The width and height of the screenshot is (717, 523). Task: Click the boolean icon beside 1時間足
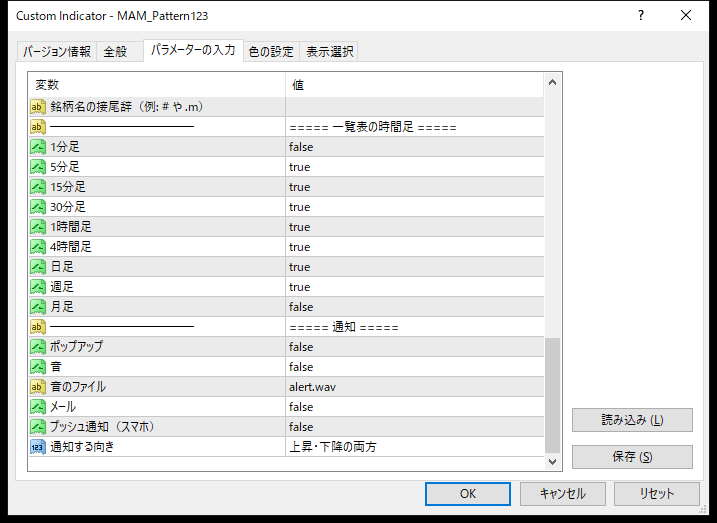coord(38,227)
